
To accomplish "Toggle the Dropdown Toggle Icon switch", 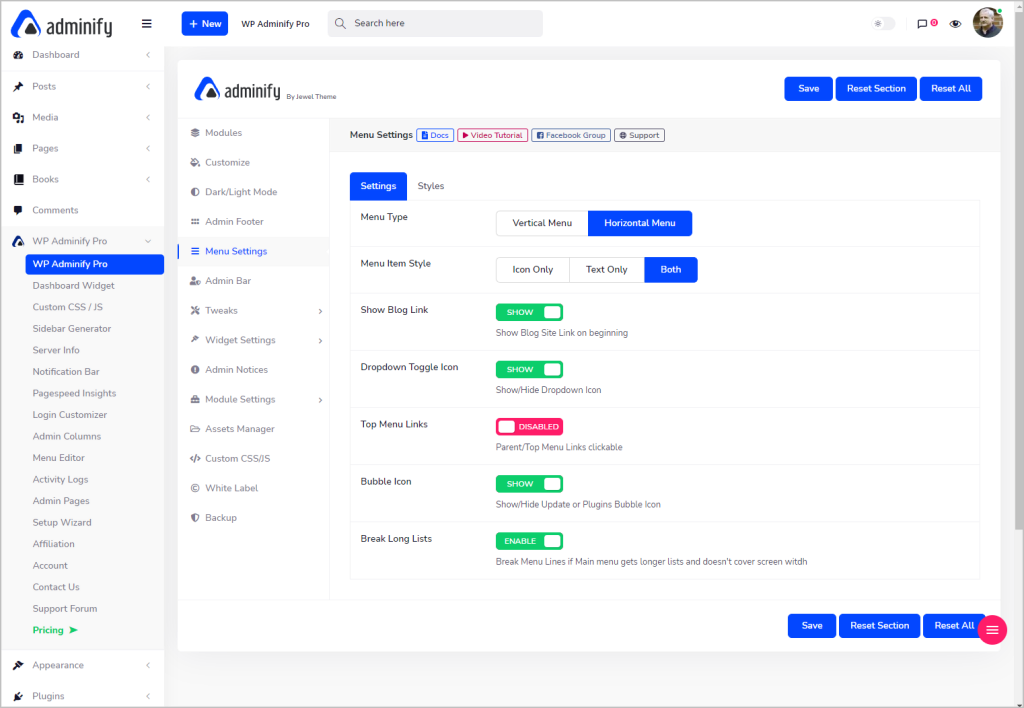I will [x=529, y=370].
